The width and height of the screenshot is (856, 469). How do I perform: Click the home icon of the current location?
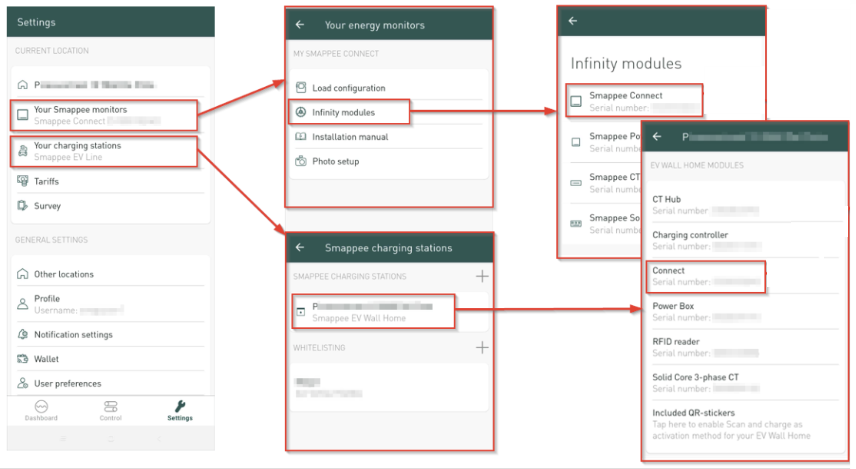(x=22, y=85)
